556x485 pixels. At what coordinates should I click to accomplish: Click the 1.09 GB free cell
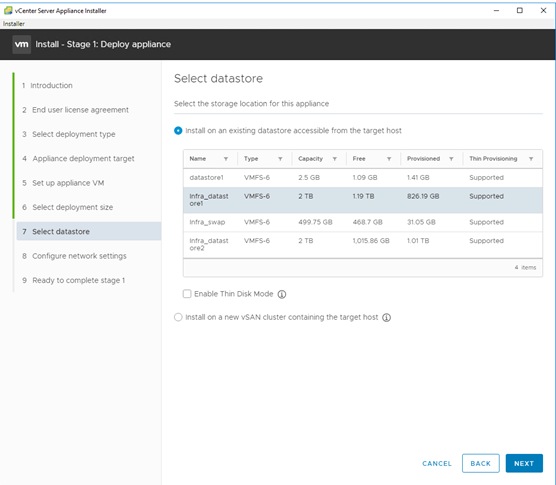pos(365,178)
